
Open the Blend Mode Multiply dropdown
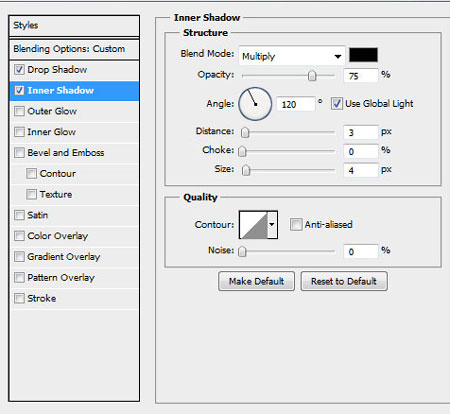click(x=292, y=56)
